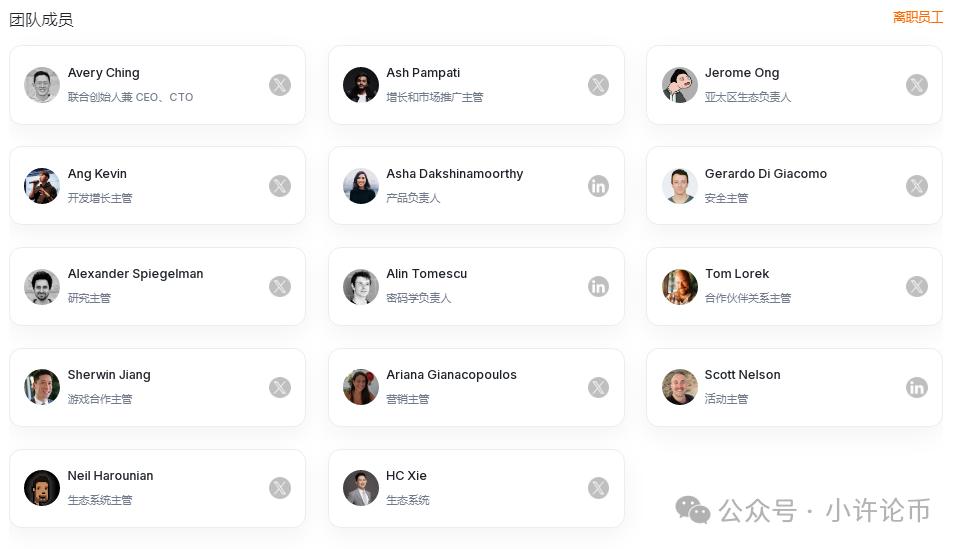The width and height of the screenshot is (962, 549).
Task: Open Alin Tomescu's LinkedIn icon
Action: (598, 287)
